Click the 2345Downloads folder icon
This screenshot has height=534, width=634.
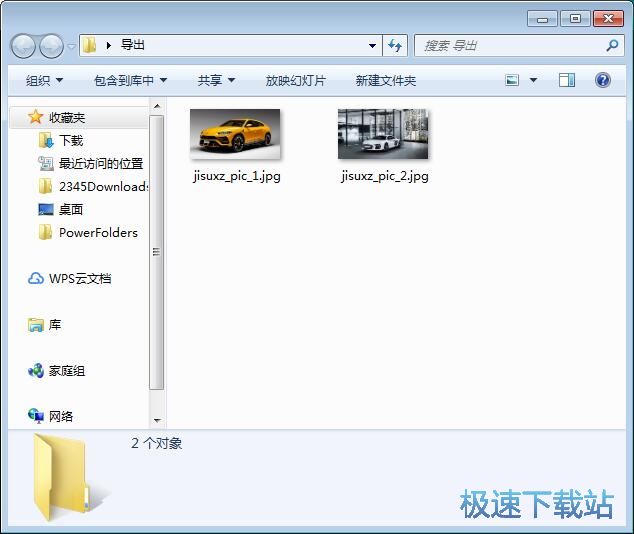coord(45,186)
